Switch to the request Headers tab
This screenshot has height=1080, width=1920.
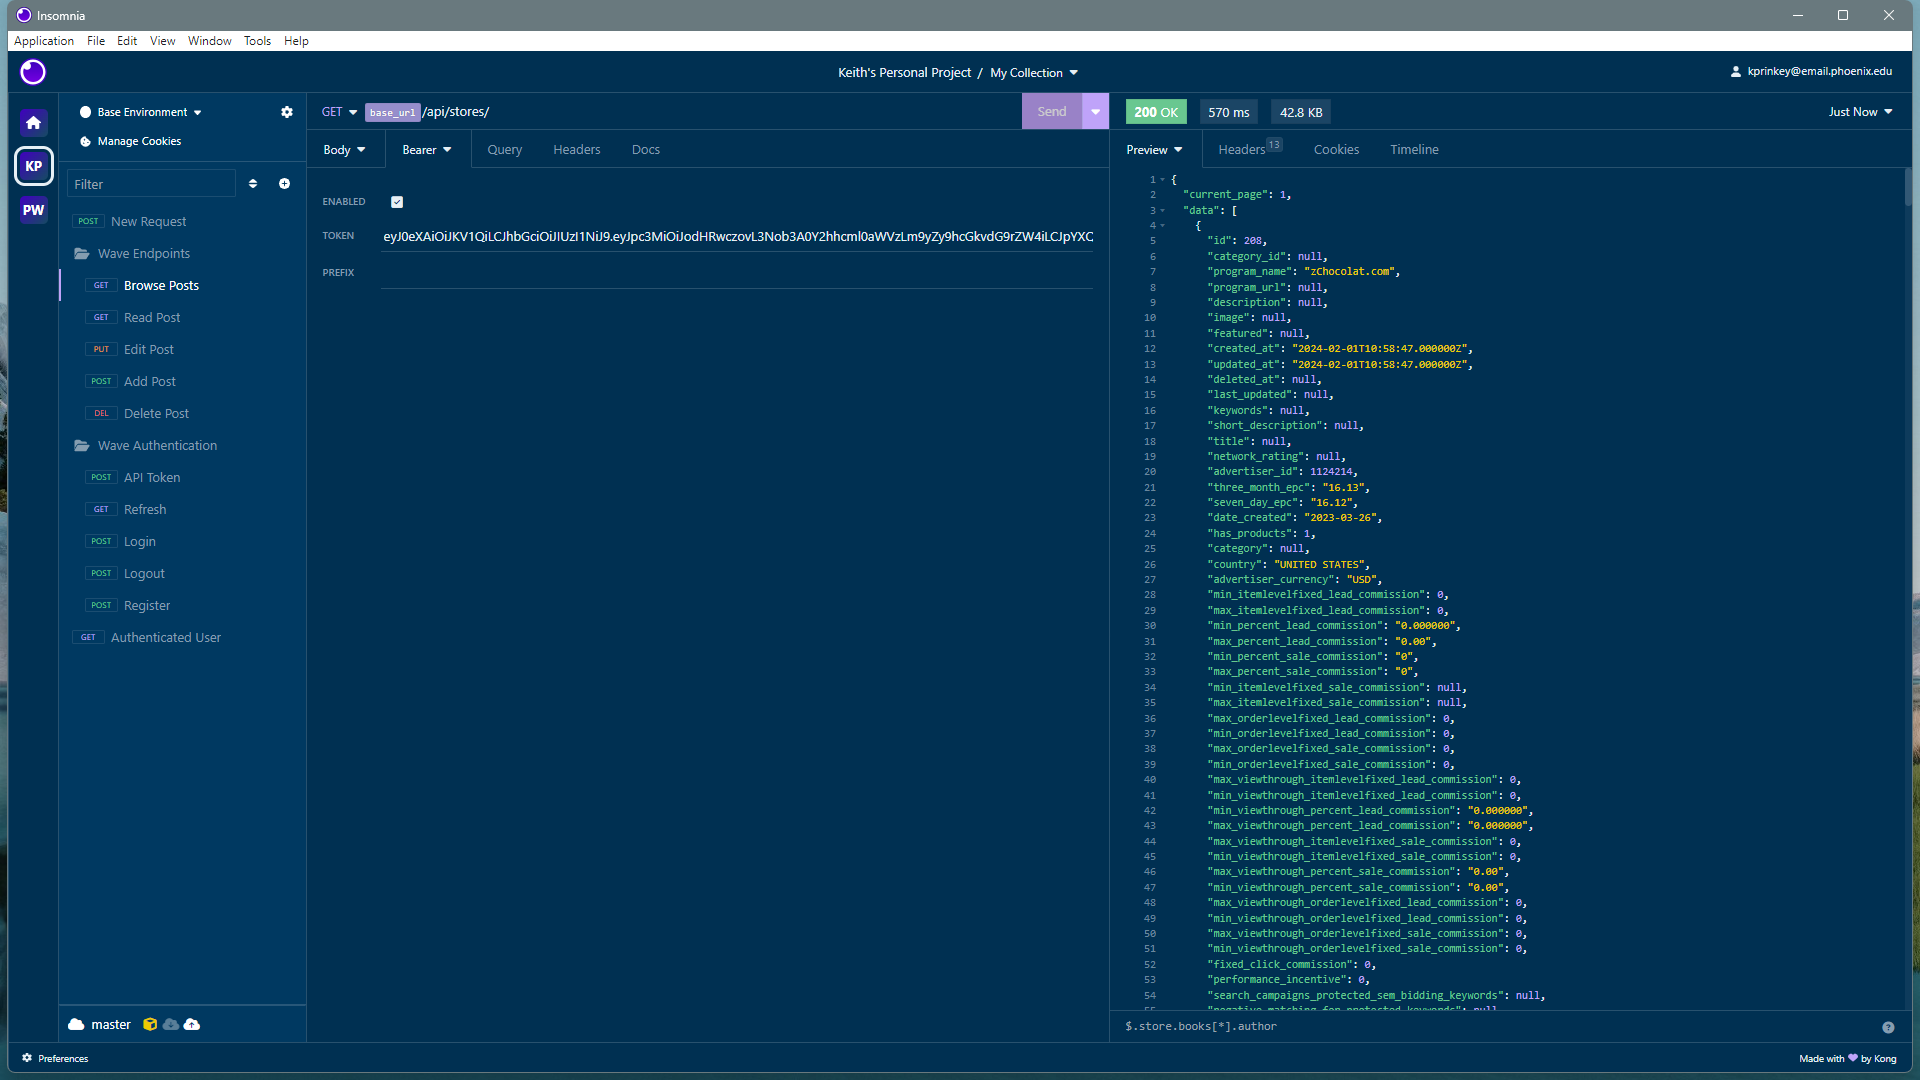(577, 150)
